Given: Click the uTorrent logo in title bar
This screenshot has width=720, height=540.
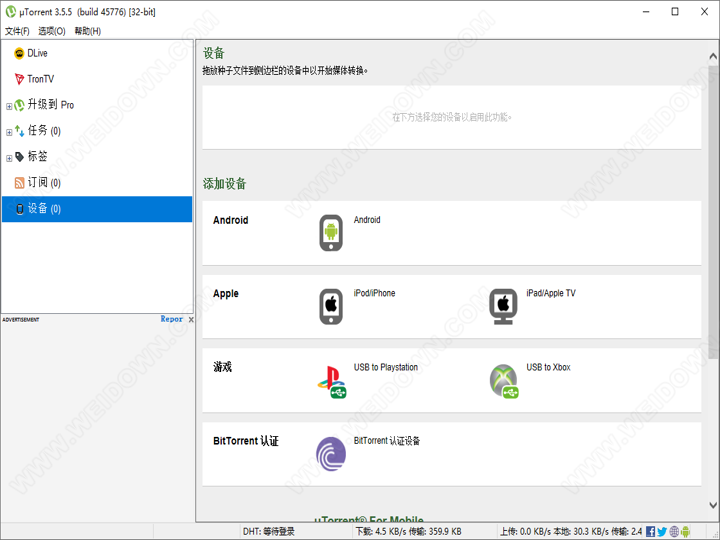Looking at the screenshot, I should tap(10, 12).
